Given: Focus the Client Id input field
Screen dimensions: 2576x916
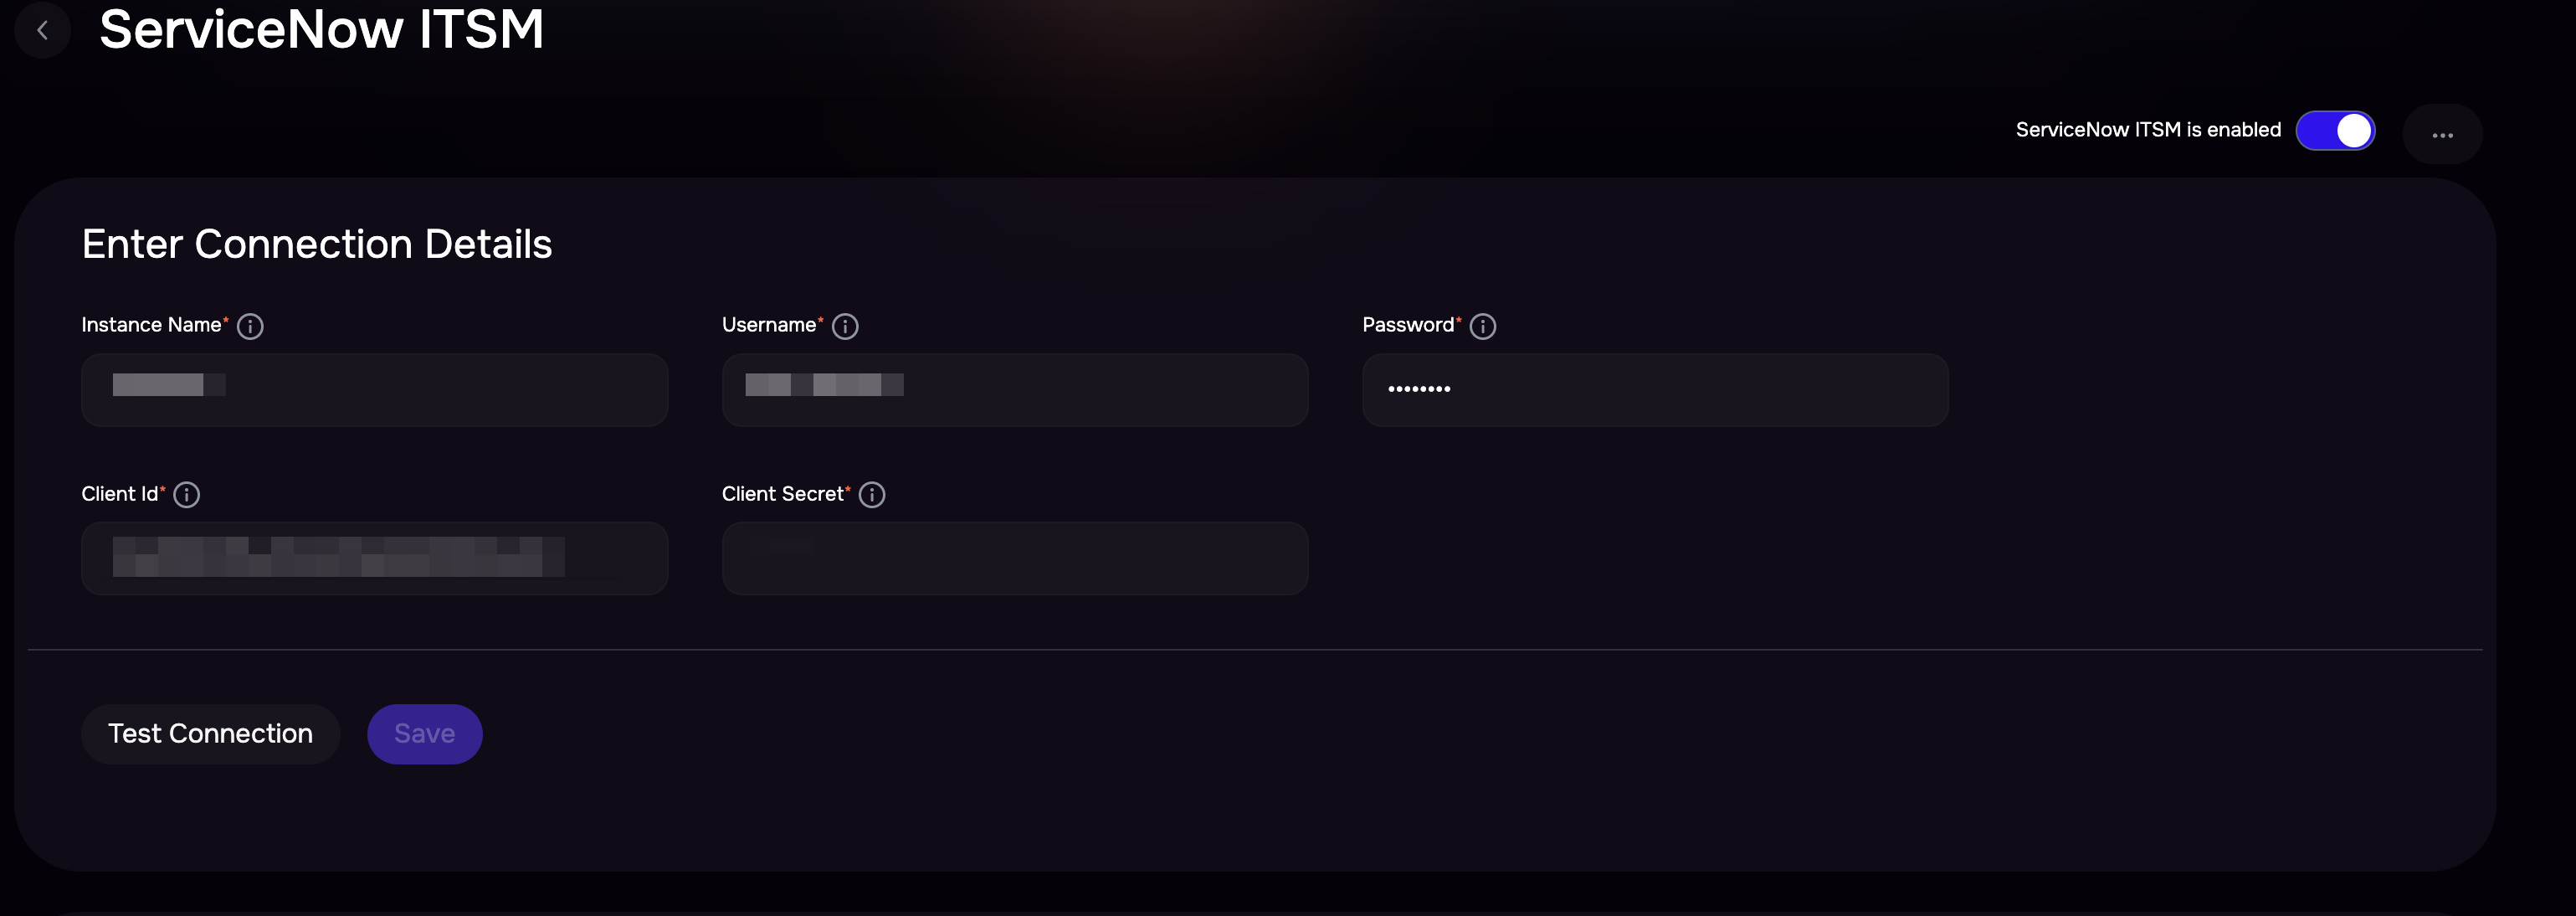Looking at the screenshot, I should pos(375,558).
